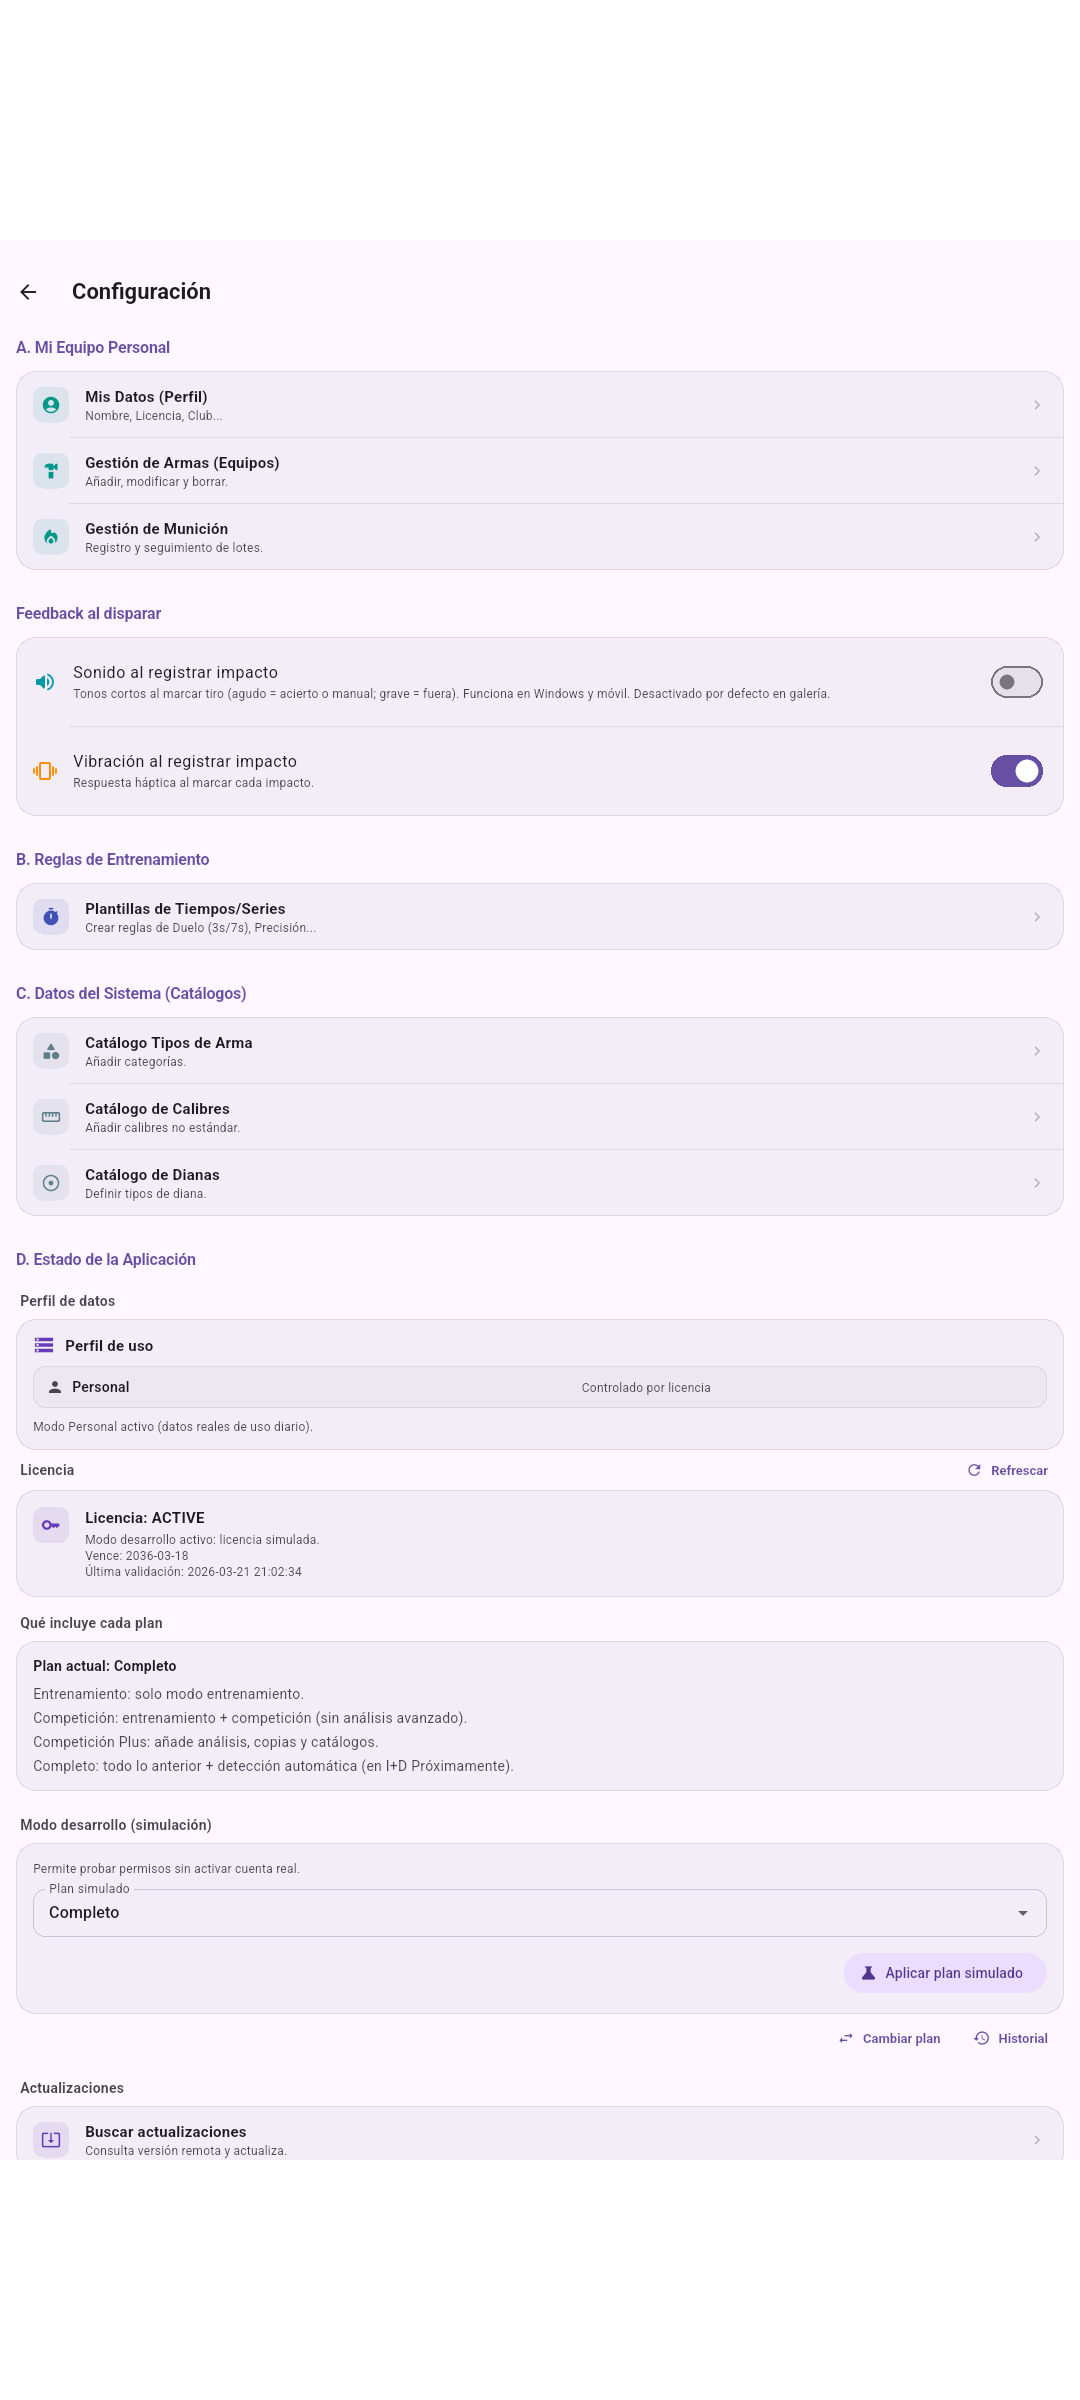Open Mis Datos profile icon
Viewport: 1080px width, 2400px height.
tap(50, 405)
